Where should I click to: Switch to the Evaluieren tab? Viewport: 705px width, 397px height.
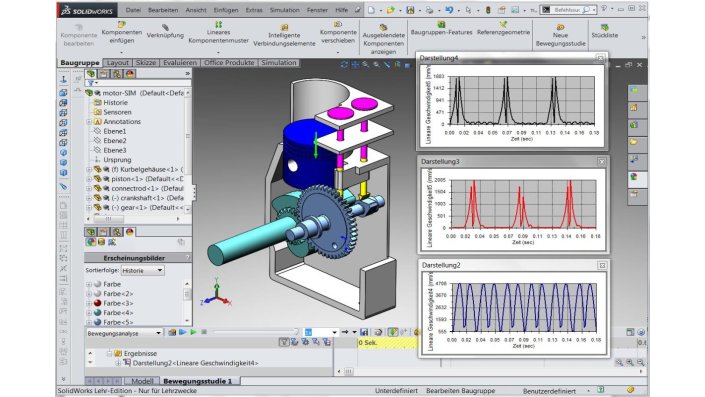point(180,63)
